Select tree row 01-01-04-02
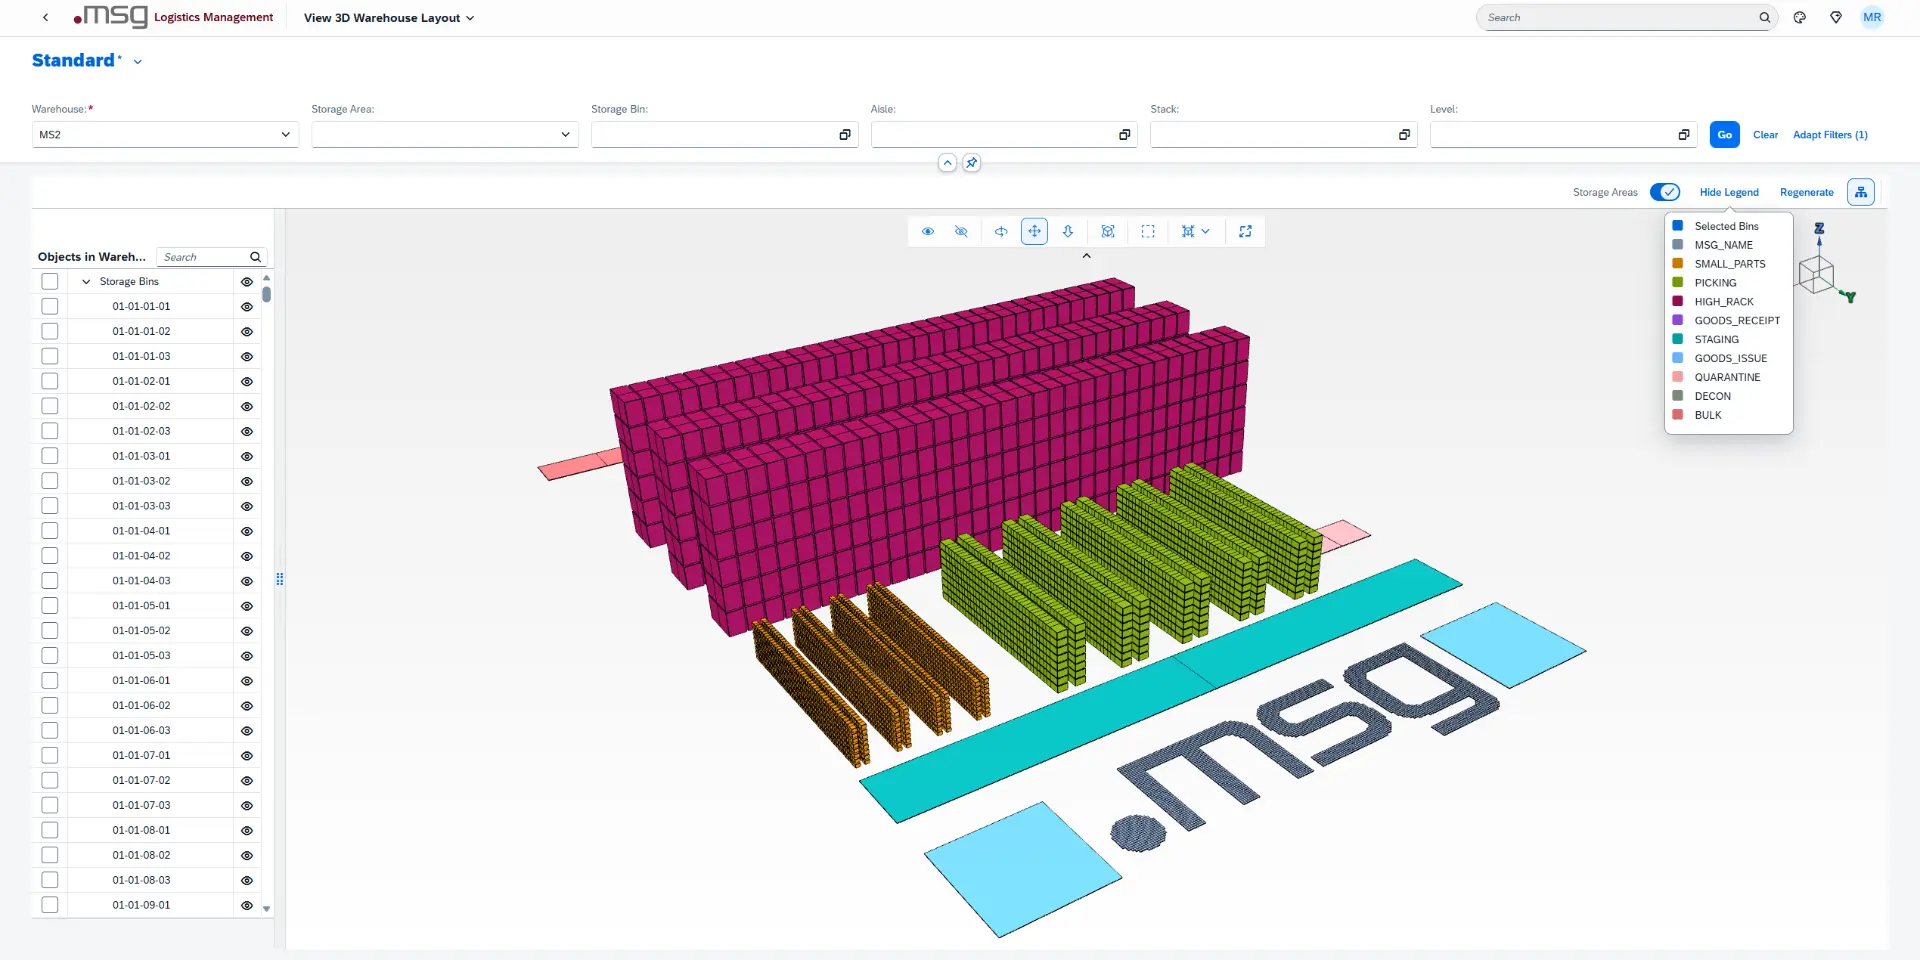Screen dimensions: 1920x960 coord(141,556)
